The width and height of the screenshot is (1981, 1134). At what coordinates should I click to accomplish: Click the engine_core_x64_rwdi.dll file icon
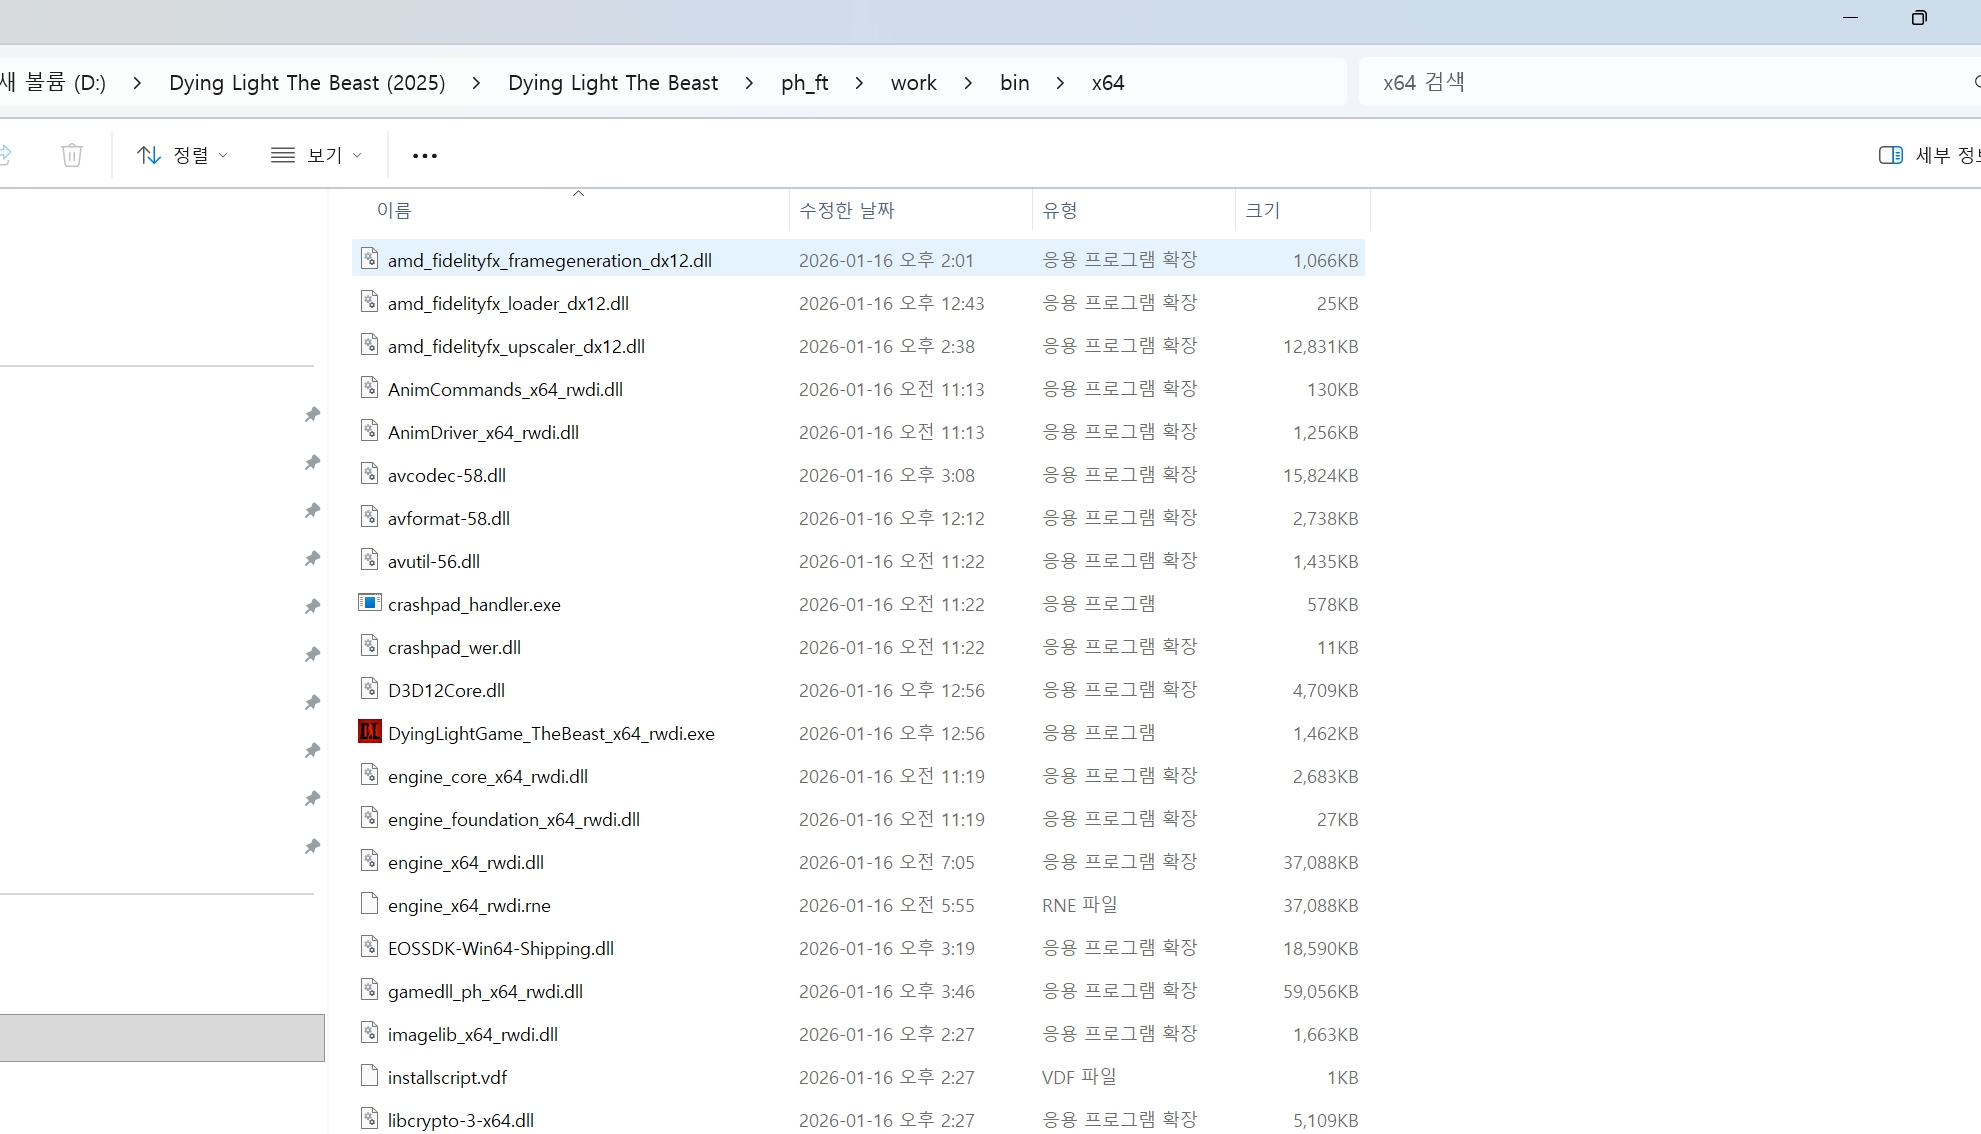click(x=370, y=775)
